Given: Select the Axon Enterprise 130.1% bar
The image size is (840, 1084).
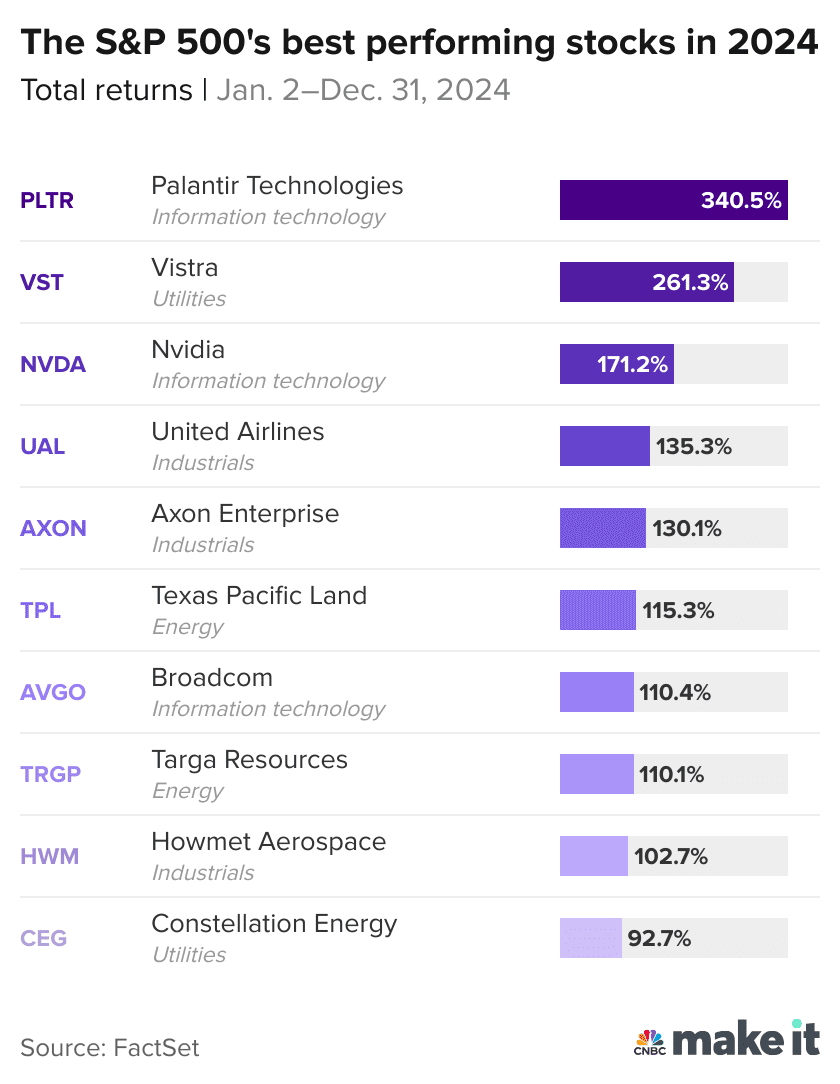Looking at the screenshot, I should 603,528.
